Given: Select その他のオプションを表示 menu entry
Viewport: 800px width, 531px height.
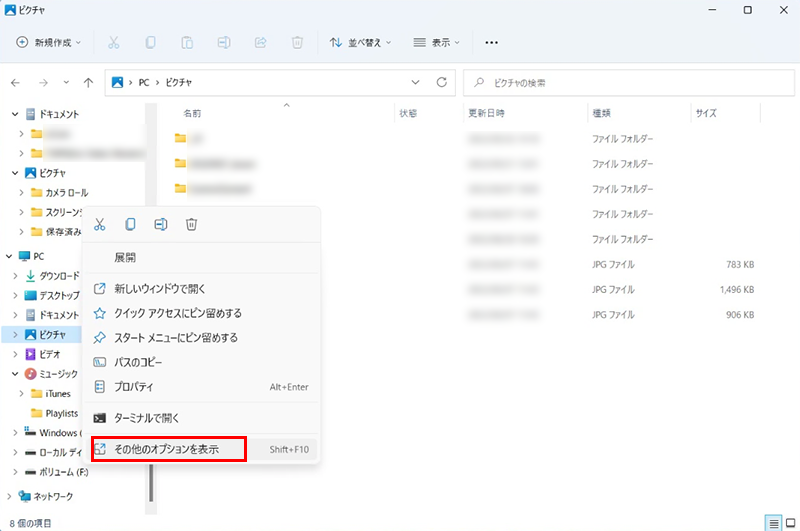Looking at the screenshot, I should tap(167, 449).
